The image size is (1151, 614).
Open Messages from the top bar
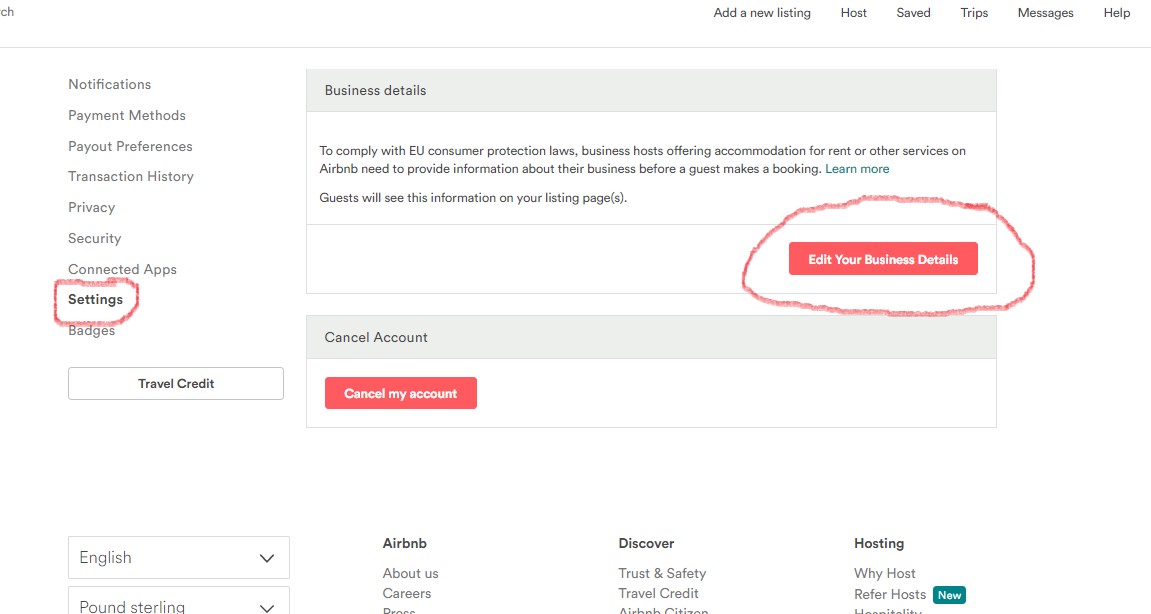pyautogui.click(x=1045, y=13)
